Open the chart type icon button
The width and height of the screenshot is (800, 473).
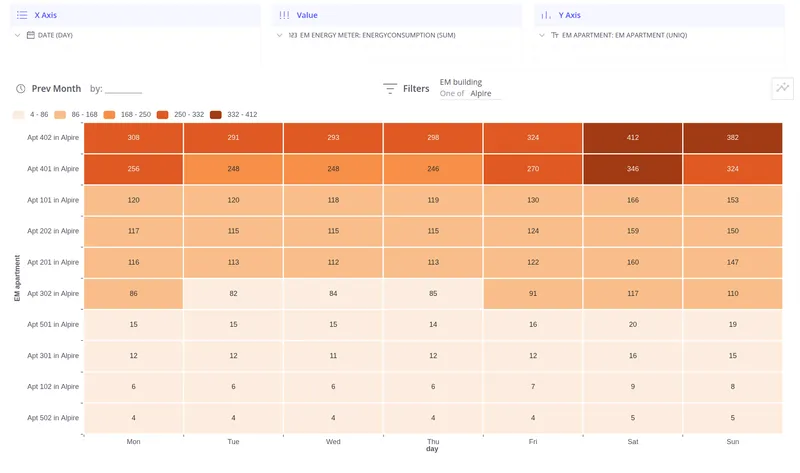coord(783,88)
